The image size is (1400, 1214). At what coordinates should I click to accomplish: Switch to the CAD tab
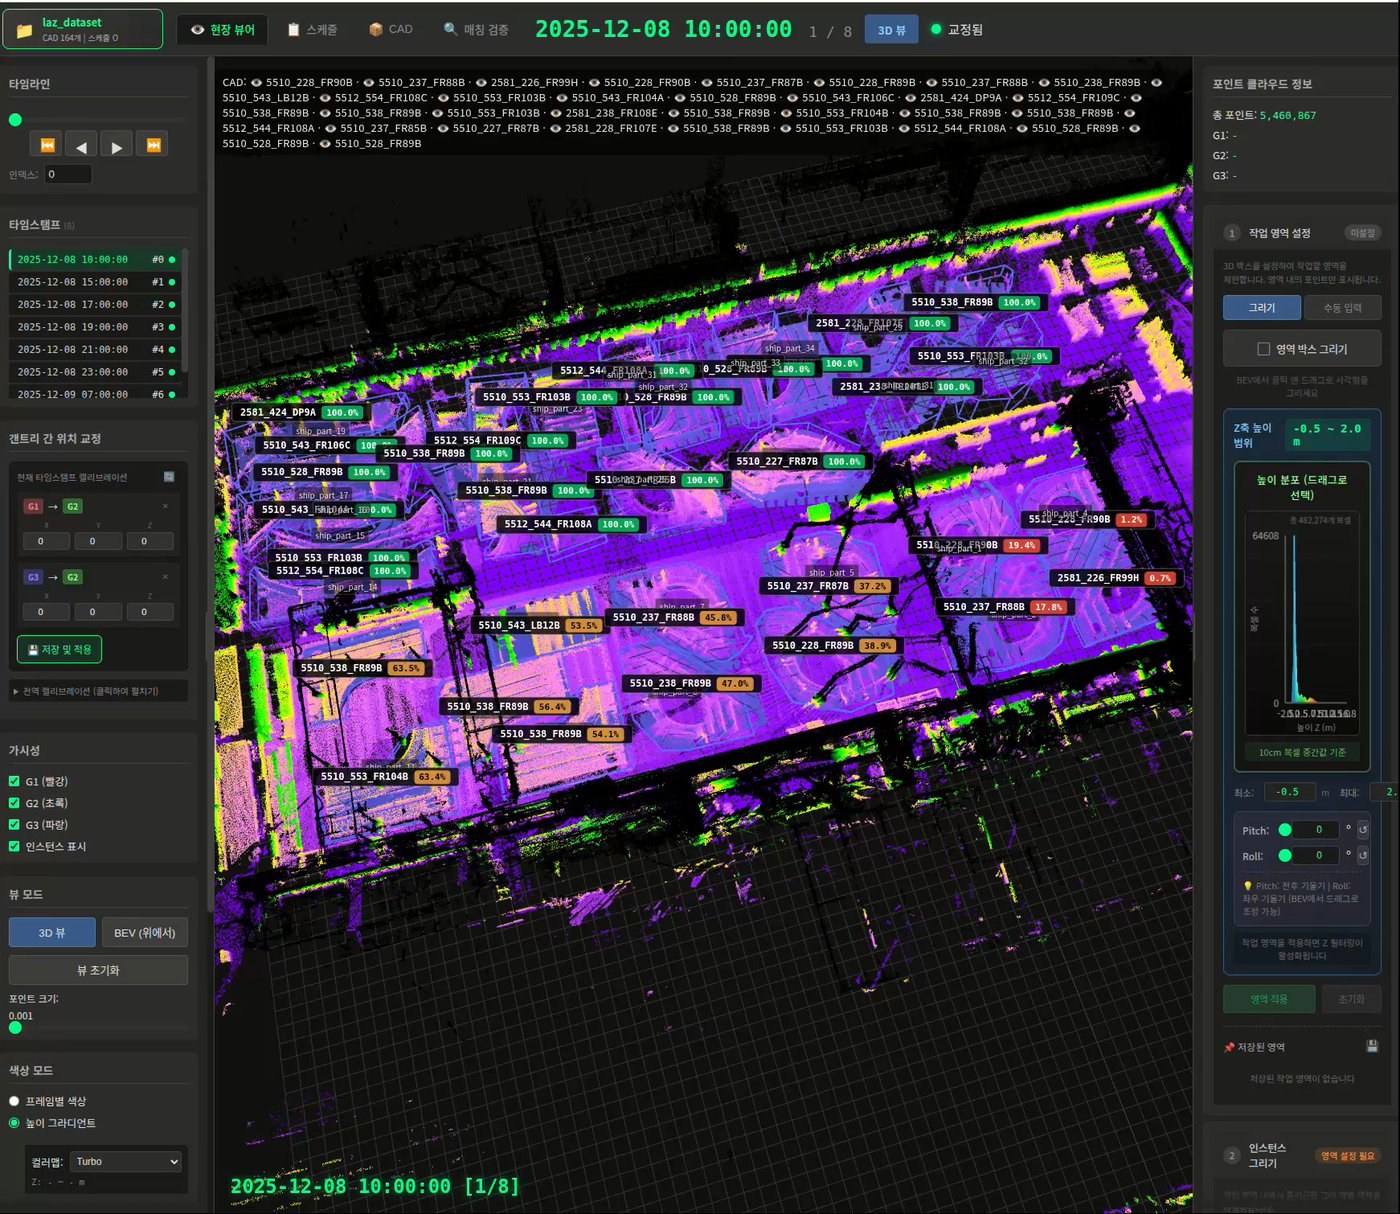[391, 29]
